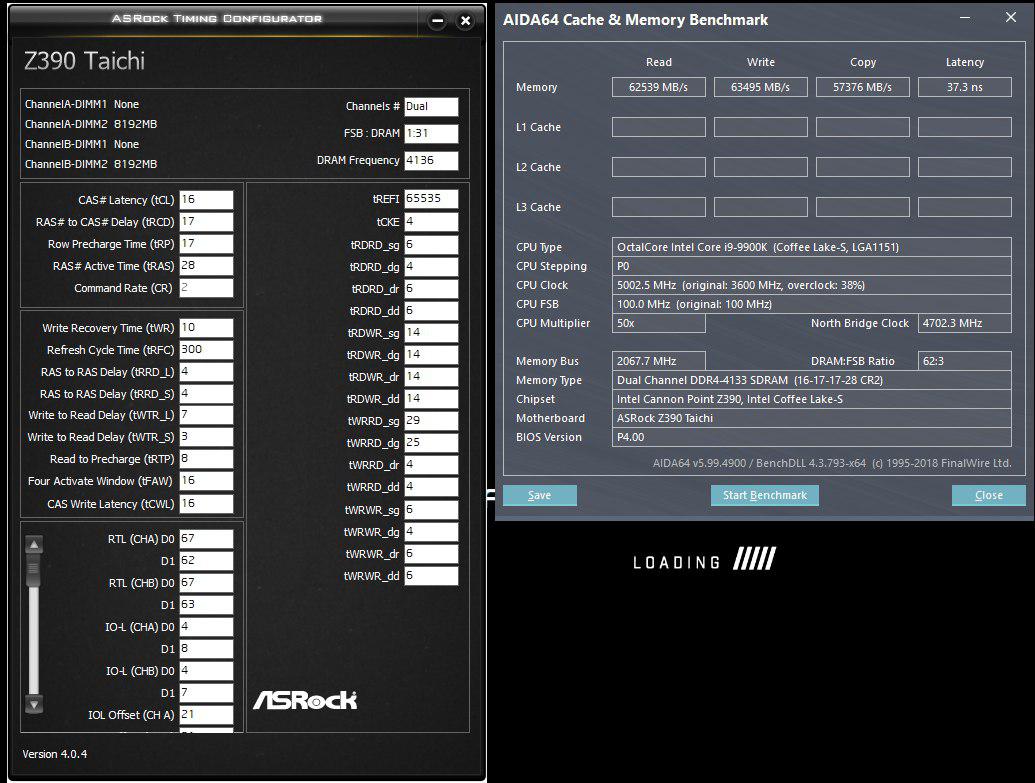Click the tWTR_S value field
This screenshot has height=783, width=1035.
click(x=206, y=437)
